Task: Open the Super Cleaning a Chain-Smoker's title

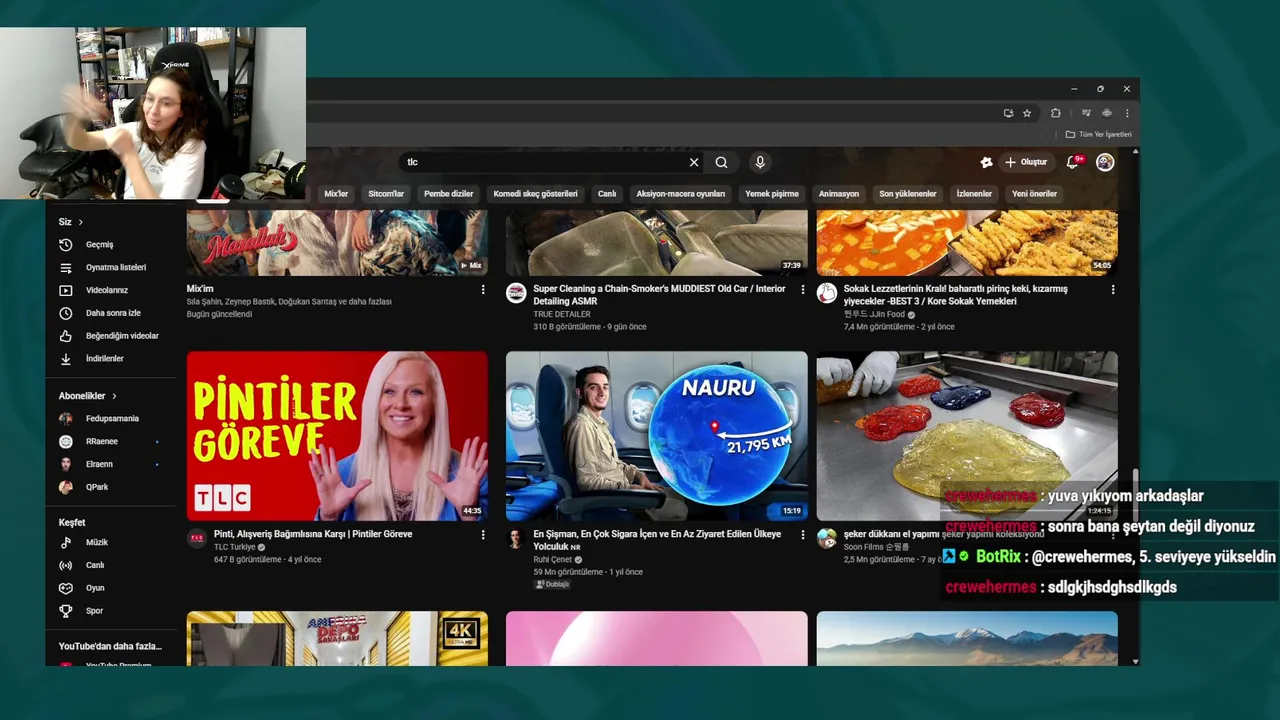Action: coord(659,295)
